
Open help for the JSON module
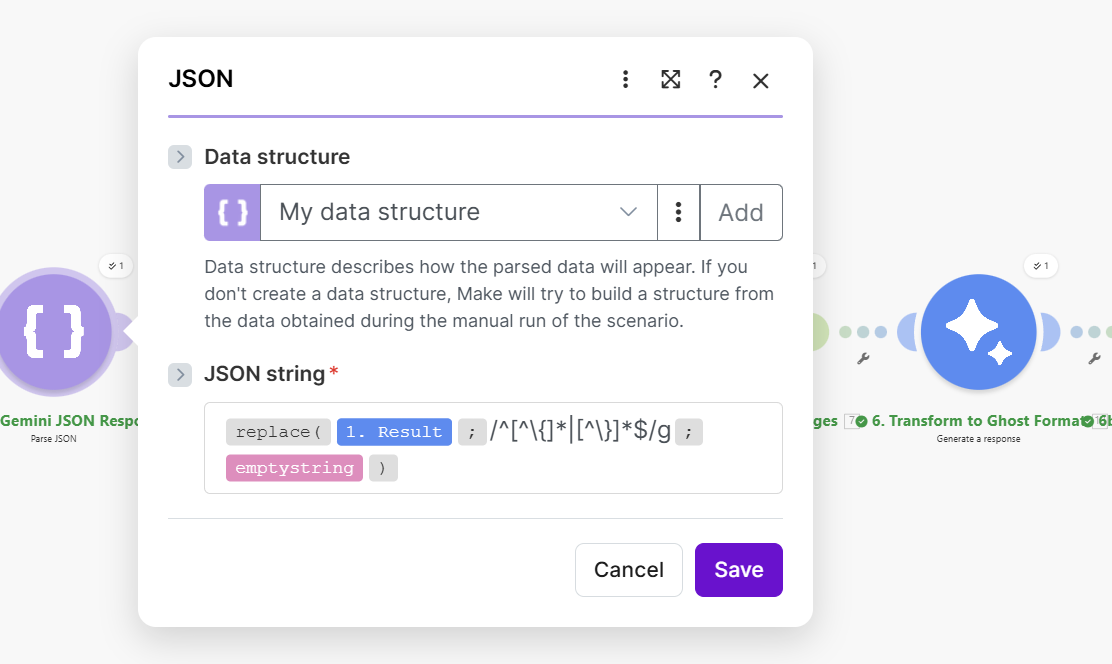(715, 80)
